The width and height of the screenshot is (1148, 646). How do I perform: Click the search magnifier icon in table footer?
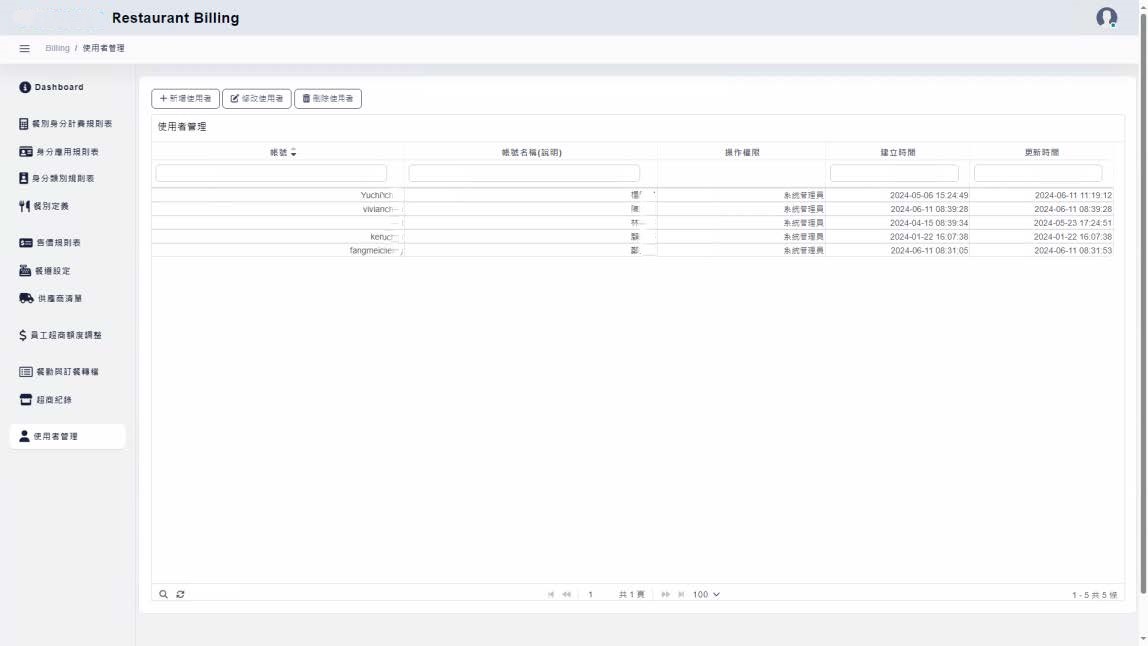[164, 594]
